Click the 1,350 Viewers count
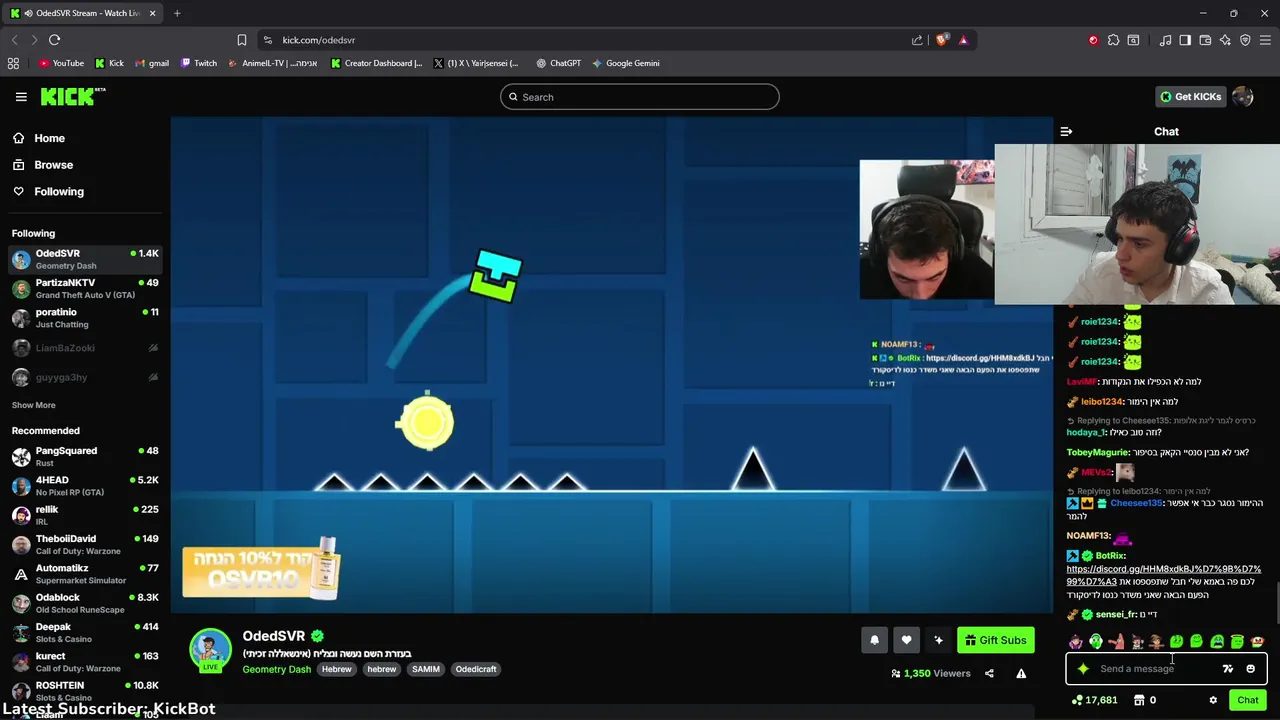The image size is (1280, 720). coord(931,673)
